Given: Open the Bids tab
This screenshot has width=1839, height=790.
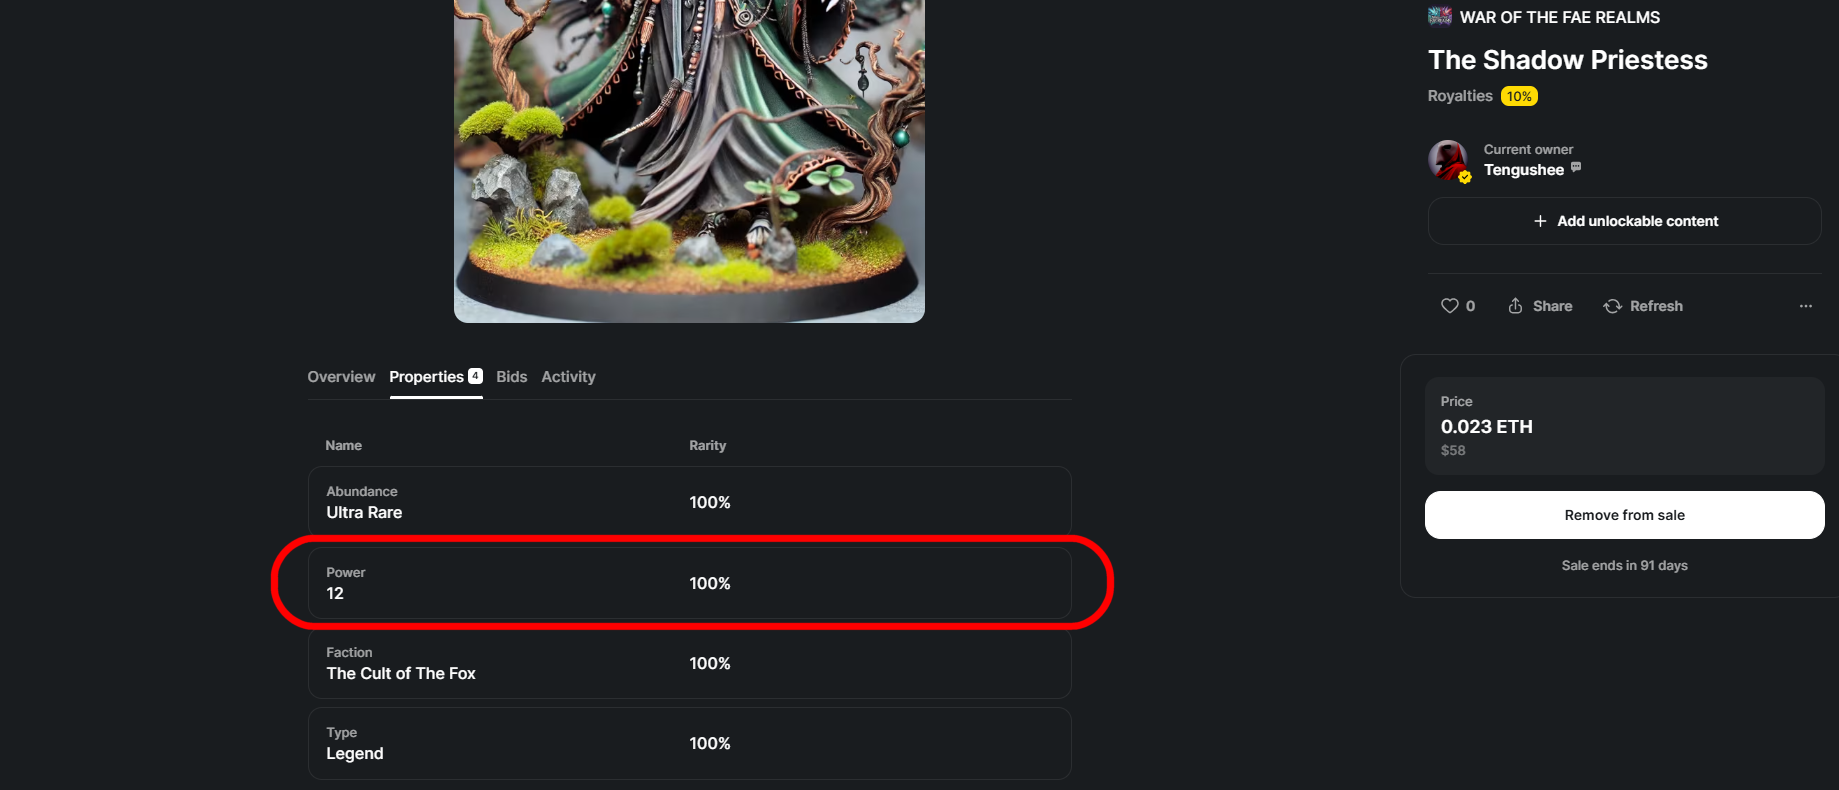Looking at the screenshot, I should pyautogui.click(x=511, y=377).
